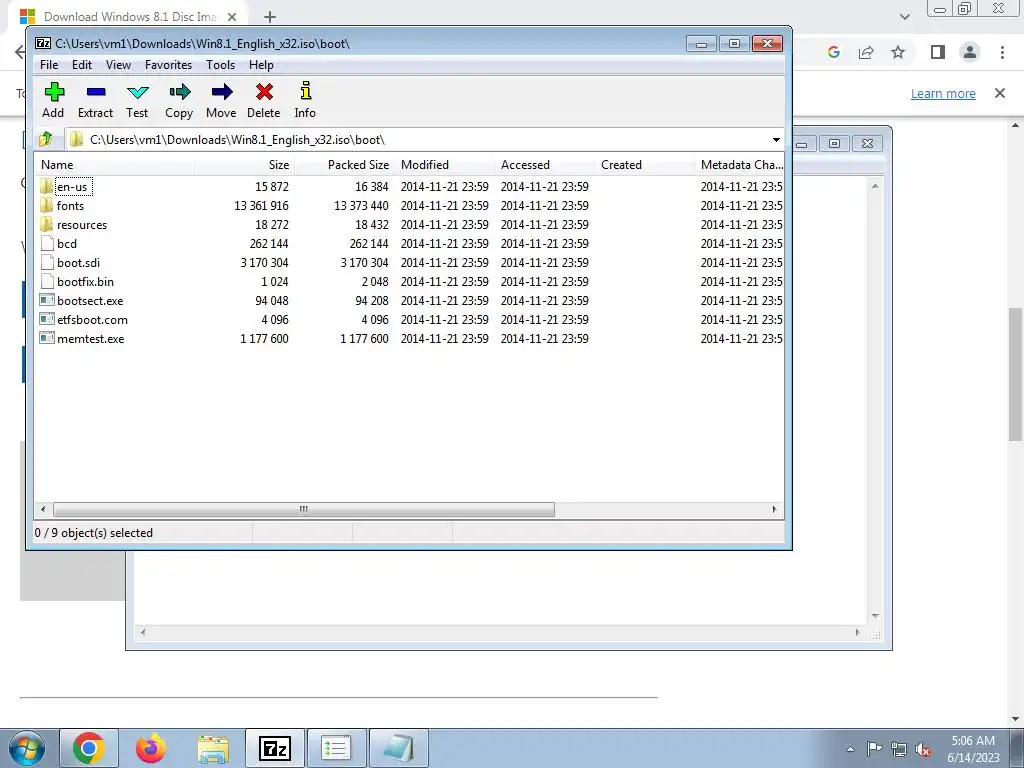Click the 1 177 600 size of memtest.exe
Screen dimensions: 1024x768
point(264,339)
